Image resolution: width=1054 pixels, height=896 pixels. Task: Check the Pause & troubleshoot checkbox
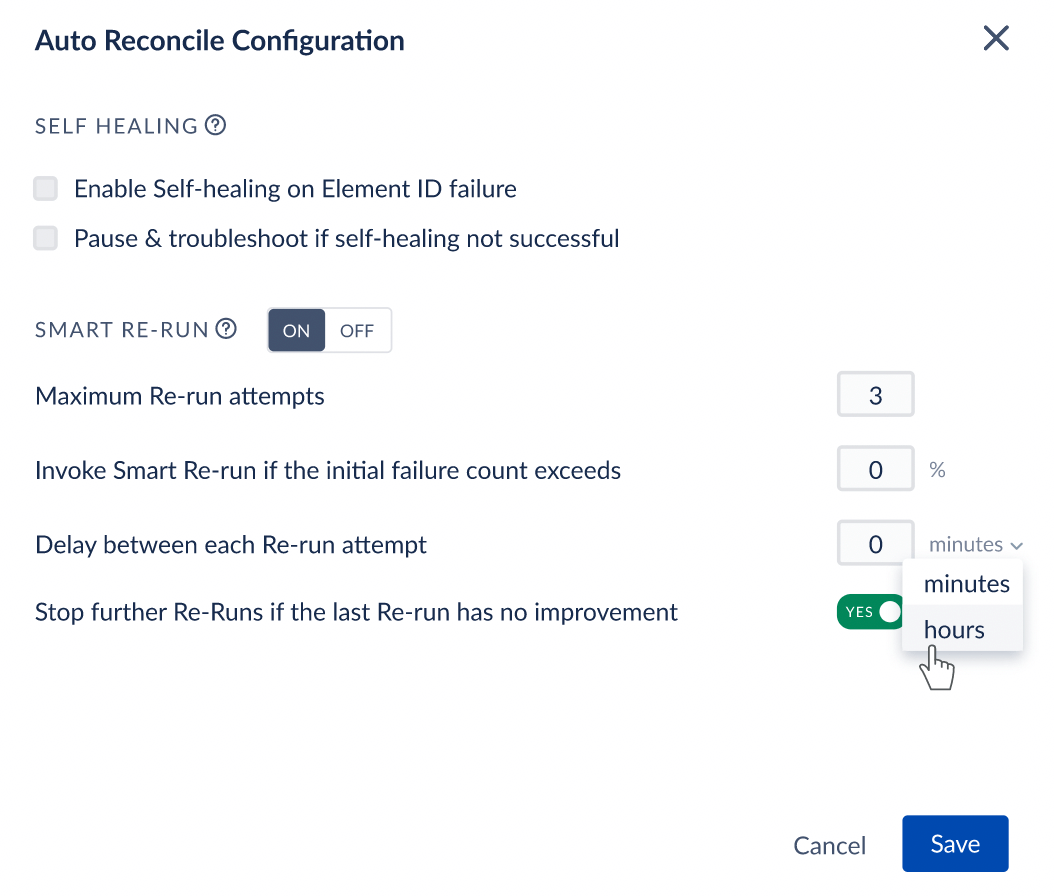click(46, 238)
